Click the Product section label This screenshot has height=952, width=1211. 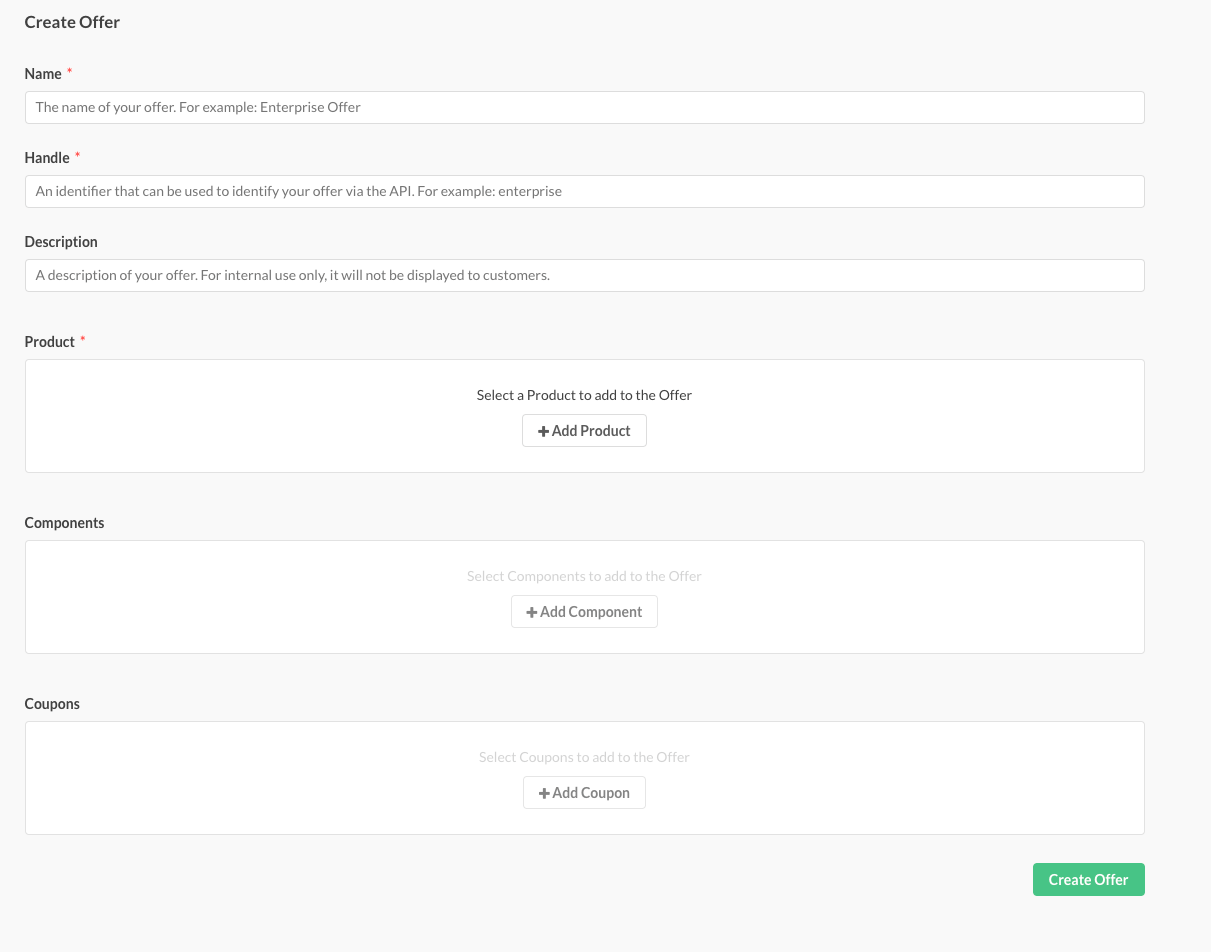(x=50, y=342)
